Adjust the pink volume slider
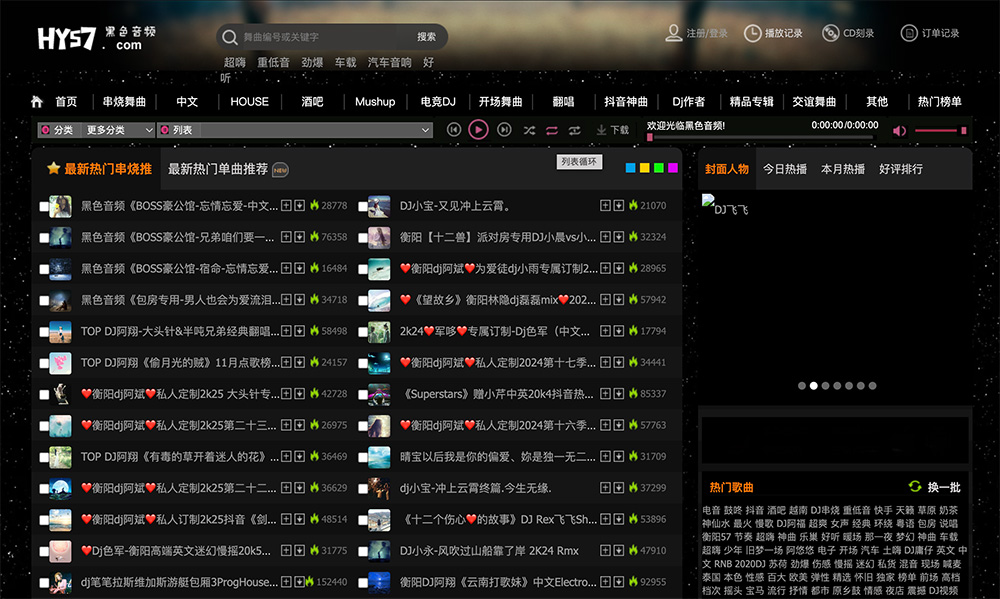The width and height of the screenshot is (1000, 599). click(940, 131)
